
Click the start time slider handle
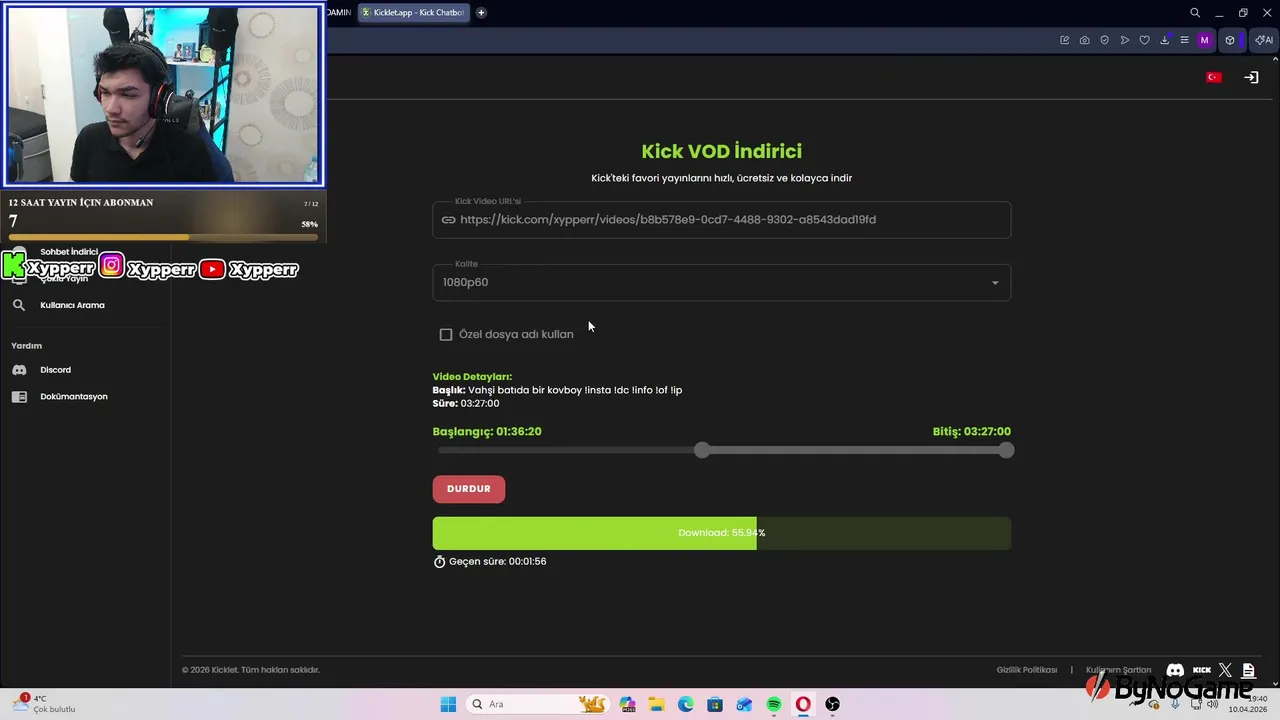pyautogui.click(x=702, y=451)
